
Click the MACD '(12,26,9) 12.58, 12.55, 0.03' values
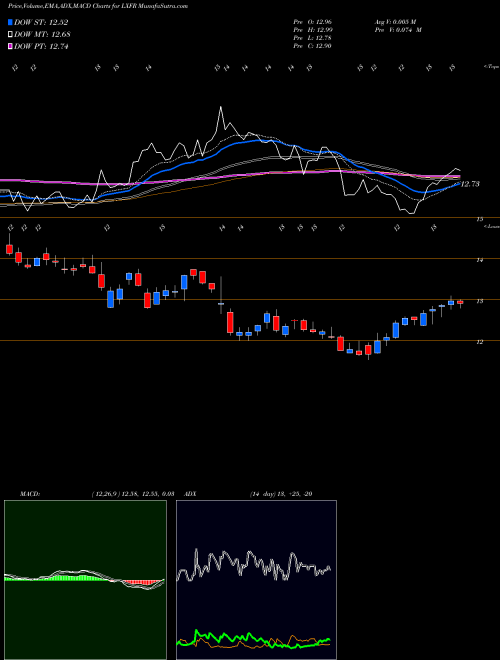[133, 494]
